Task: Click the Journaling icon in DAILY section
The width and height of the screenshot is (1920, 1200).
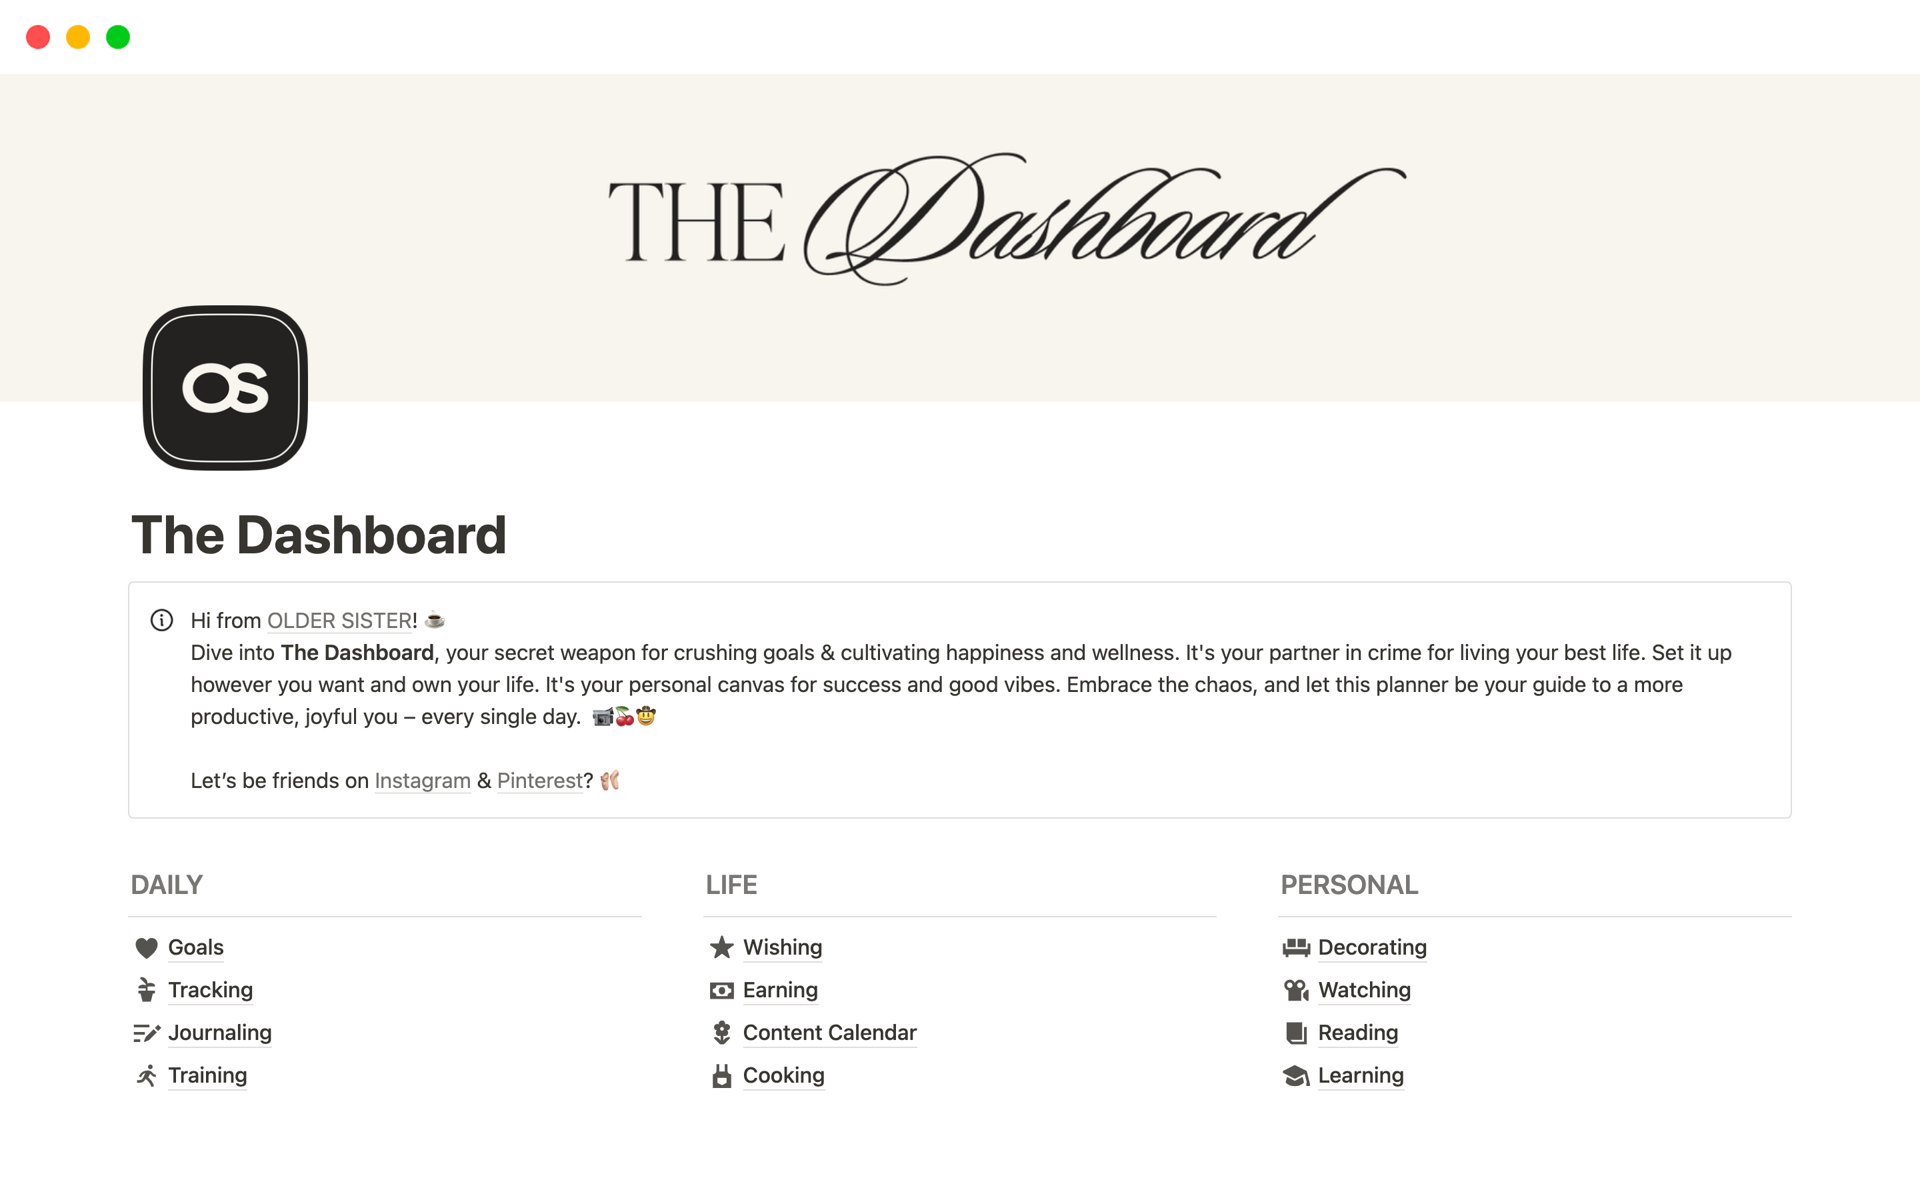Action: coord(147,1033)
